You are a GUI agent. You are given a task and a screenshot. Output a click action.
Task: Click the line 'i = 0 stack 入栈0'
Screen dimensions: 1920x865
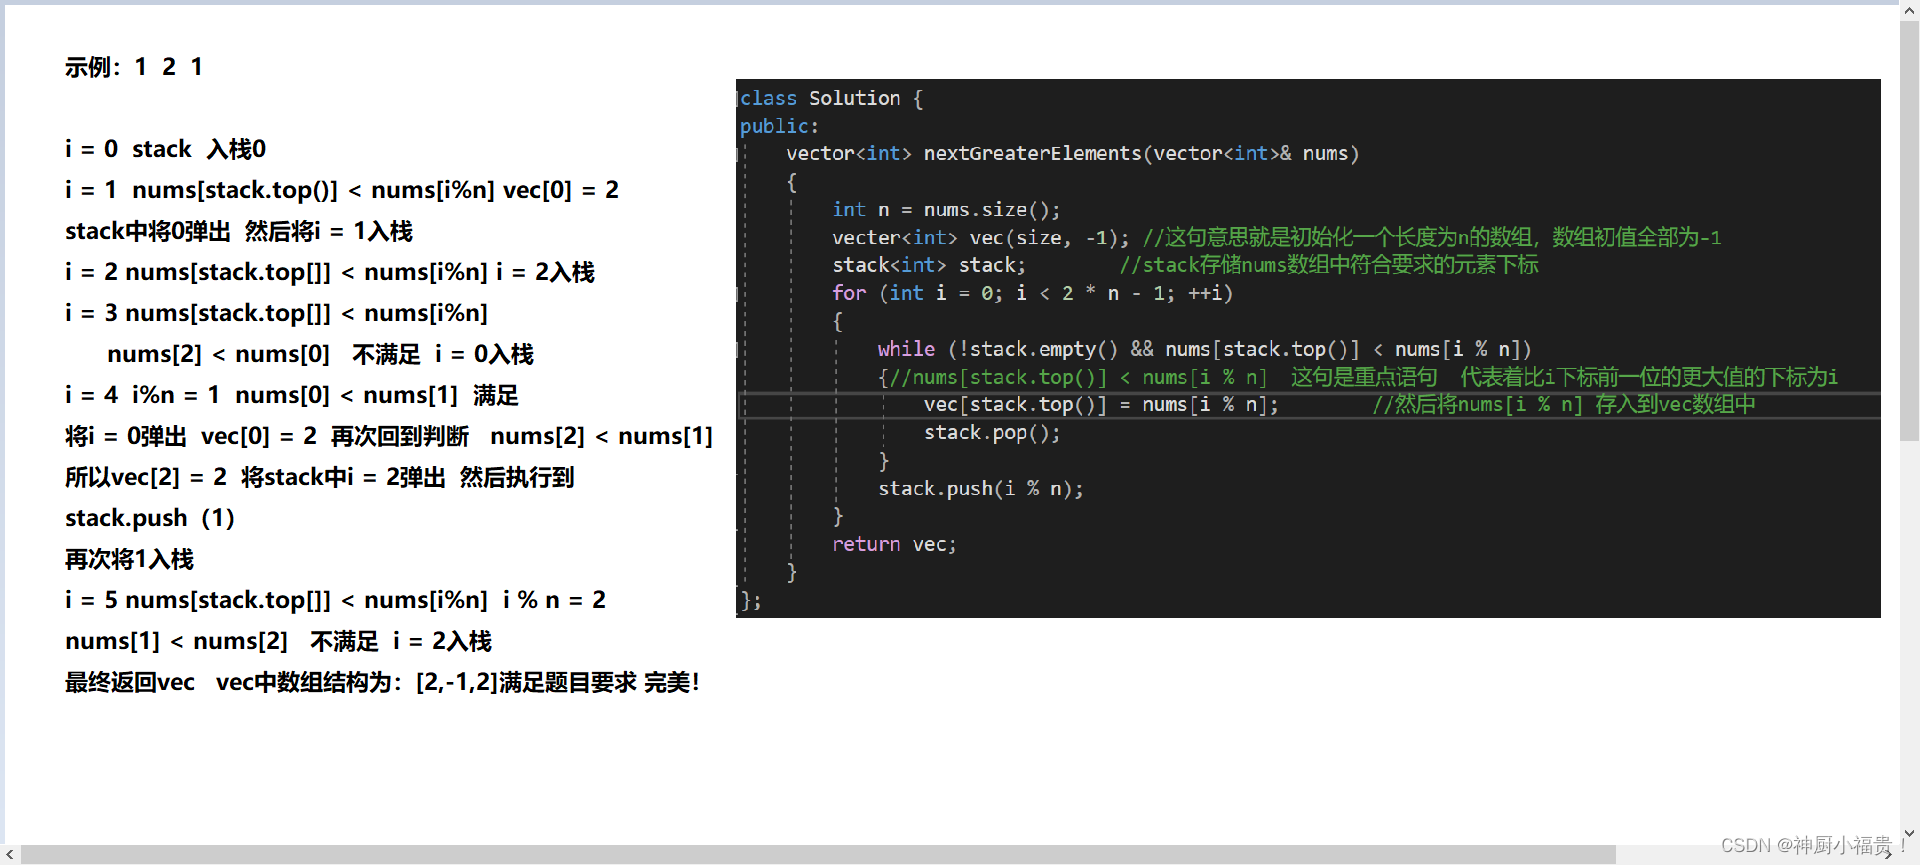tap(165, 149)
